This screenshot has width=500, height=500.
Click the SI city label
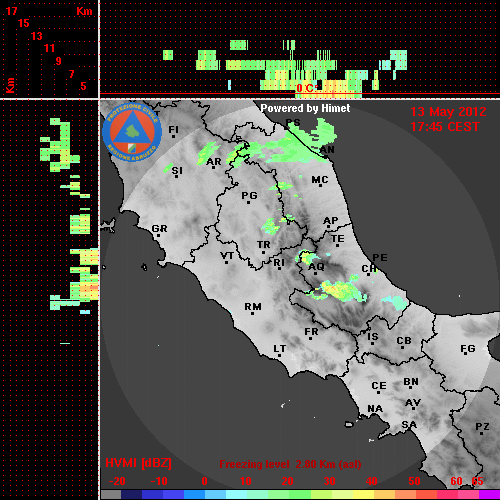[x=177, y=171]
